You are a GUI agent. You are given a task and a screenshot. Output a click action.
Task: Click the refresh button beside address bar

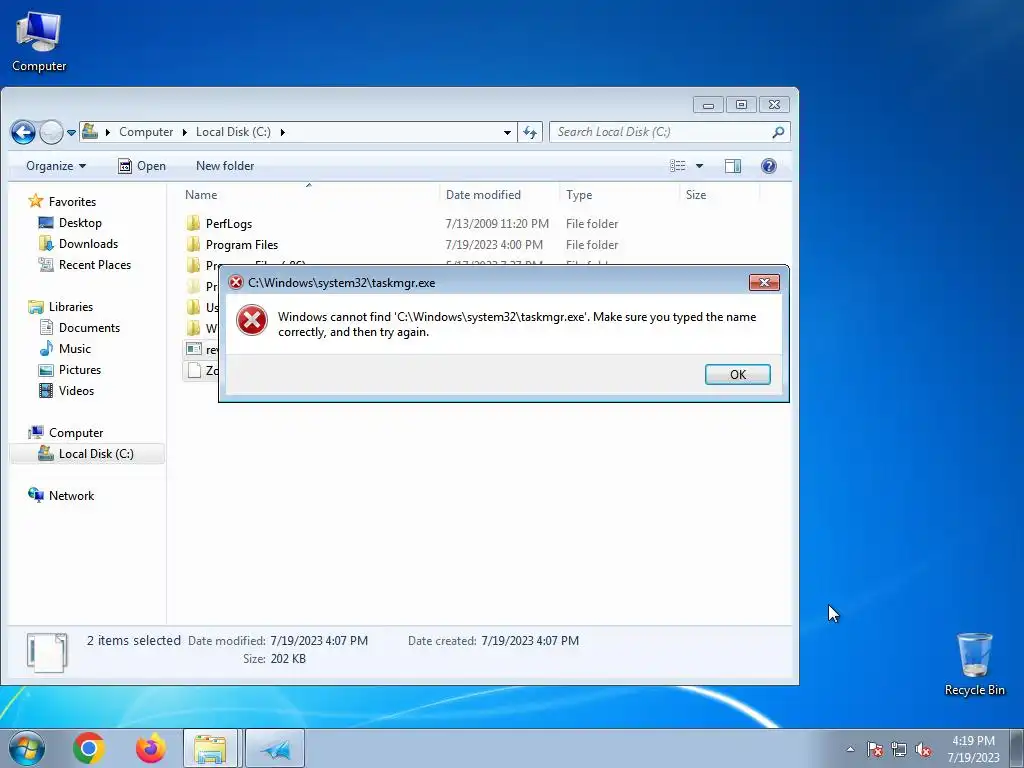point(530,133)
